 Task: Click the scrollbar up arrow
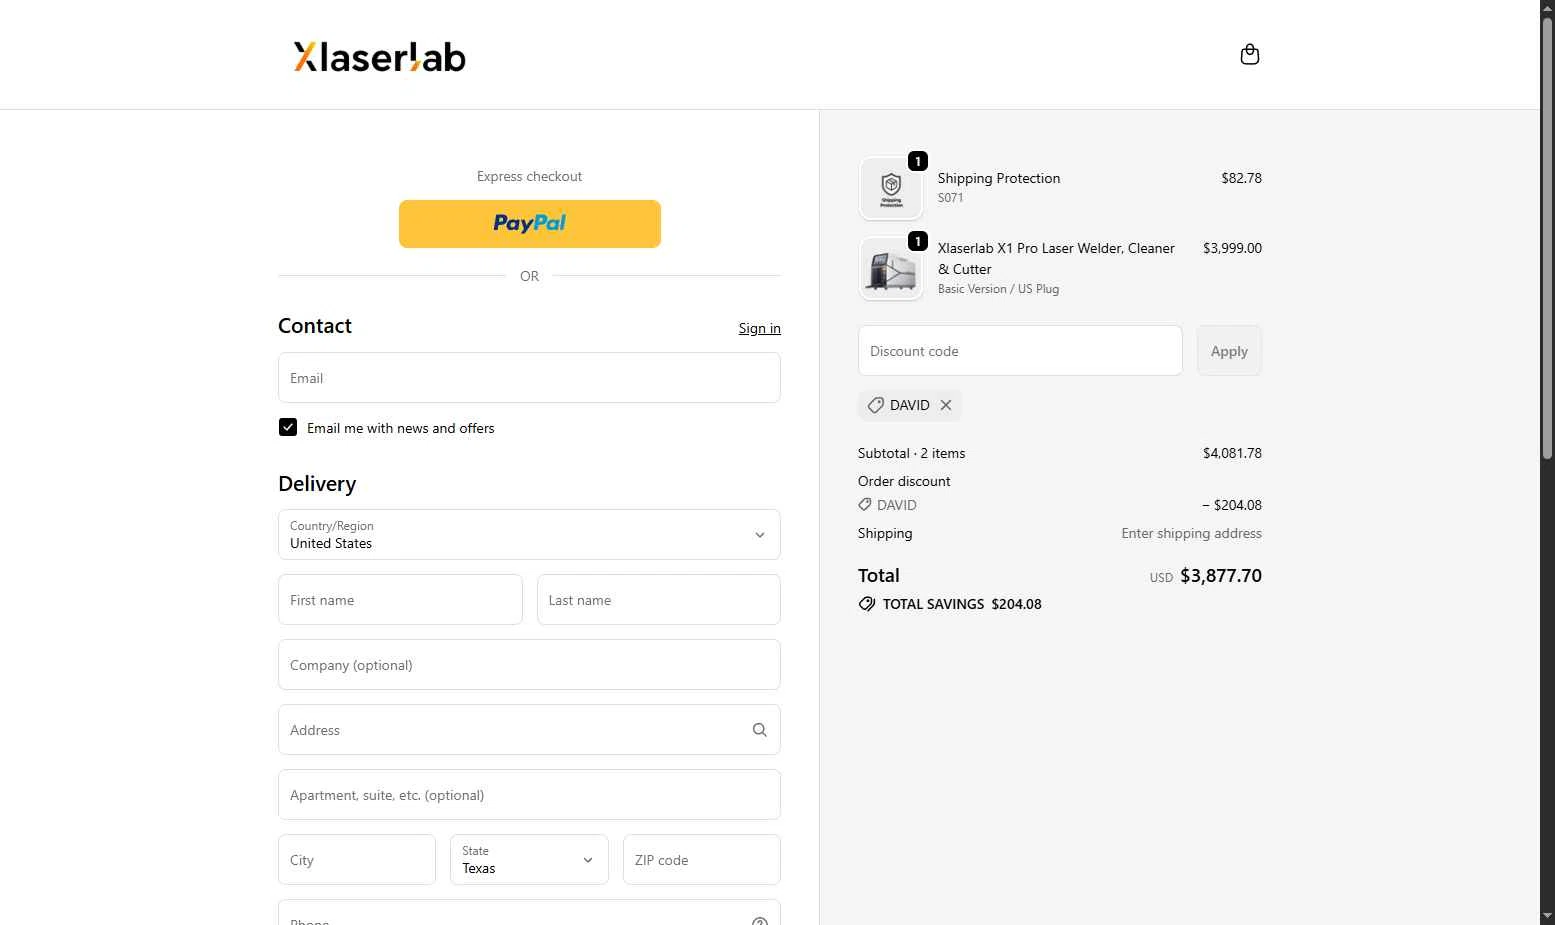1547,8
